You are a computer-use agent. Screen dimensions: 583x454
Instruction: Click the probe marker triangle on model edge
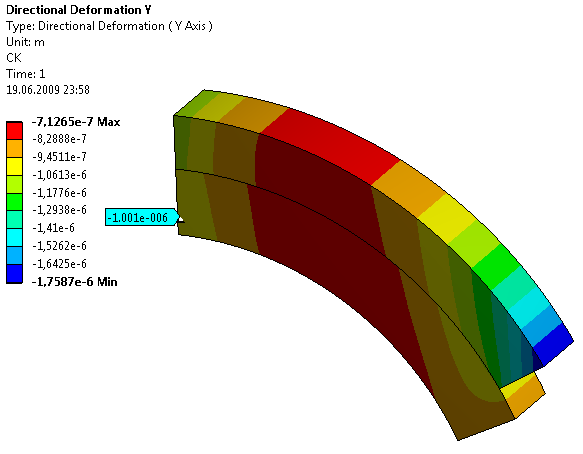click(180, 219)
